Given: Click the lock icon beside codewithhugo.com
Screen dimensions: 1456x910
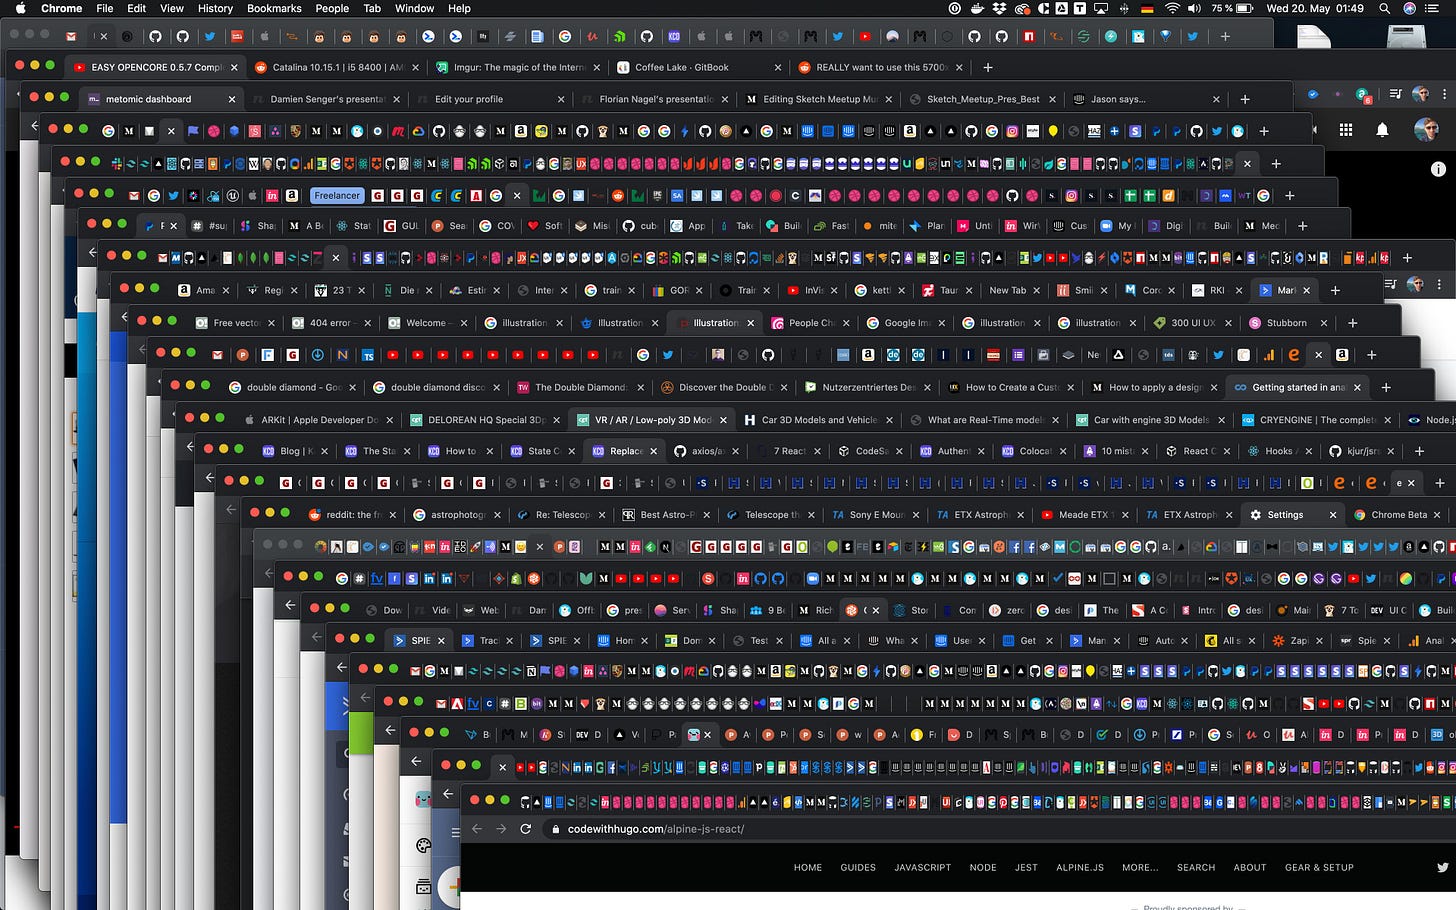Looking at the screenshot, I should 555,829.
